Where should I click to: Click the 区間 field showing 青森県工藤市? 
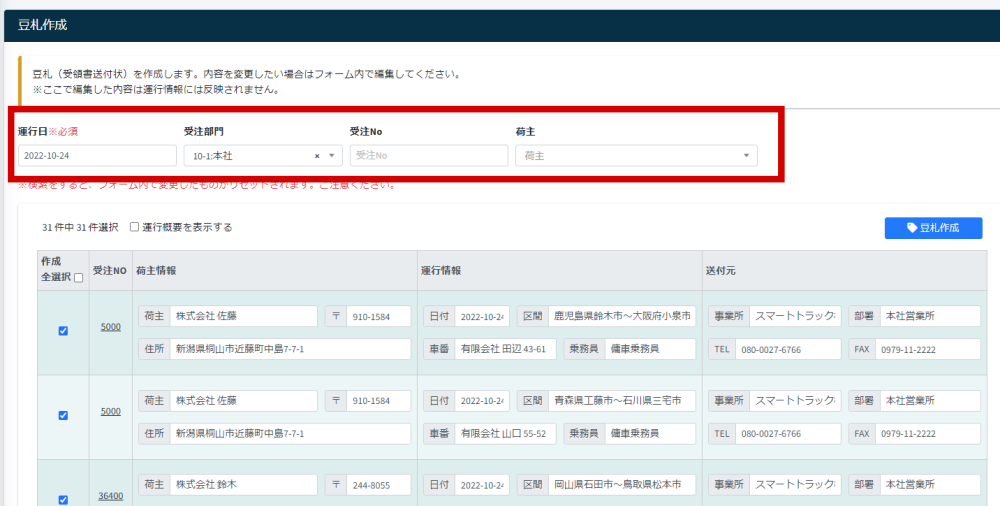pyautogui.click(x=621, y=400)
